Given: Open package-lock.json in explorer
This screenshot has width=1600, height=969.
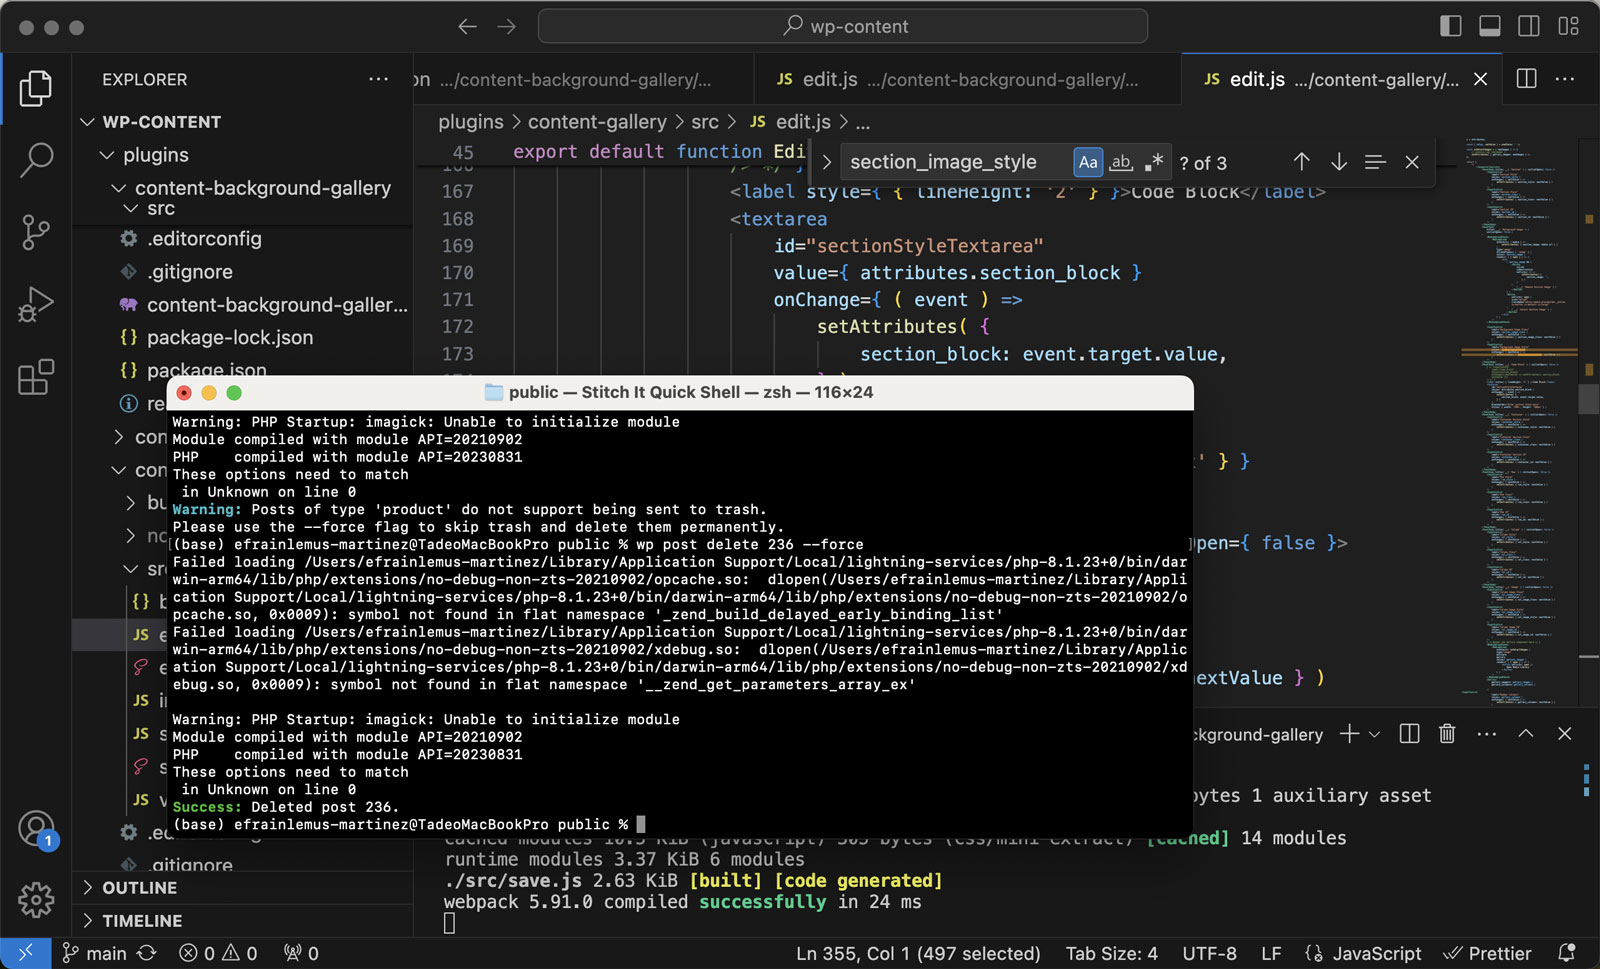Looking at the screenshot, I should pyautogui.click(x=230, y=338).
